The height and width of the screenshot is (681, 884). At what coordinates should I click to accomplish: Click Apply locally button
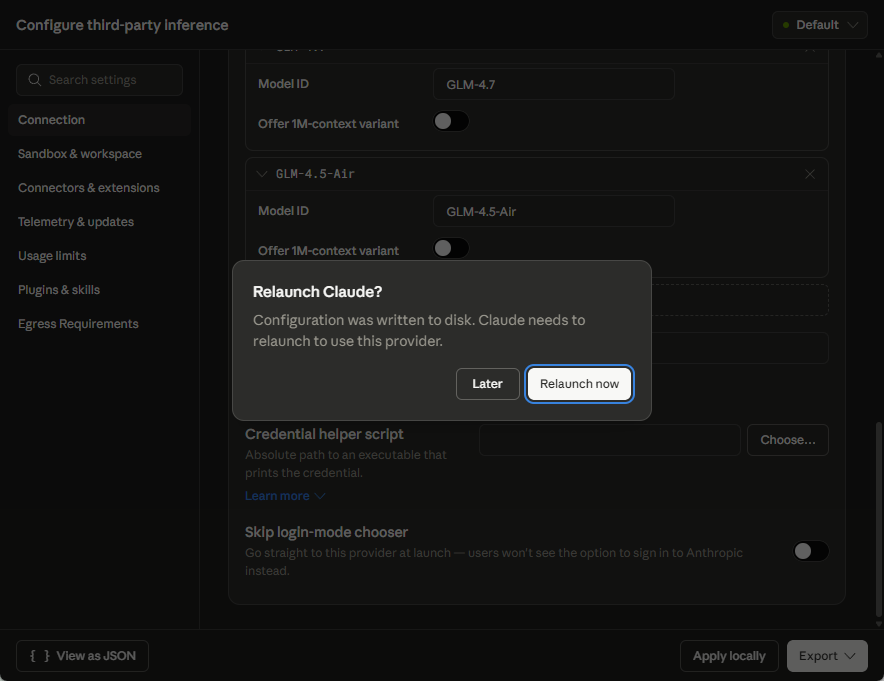729,656
